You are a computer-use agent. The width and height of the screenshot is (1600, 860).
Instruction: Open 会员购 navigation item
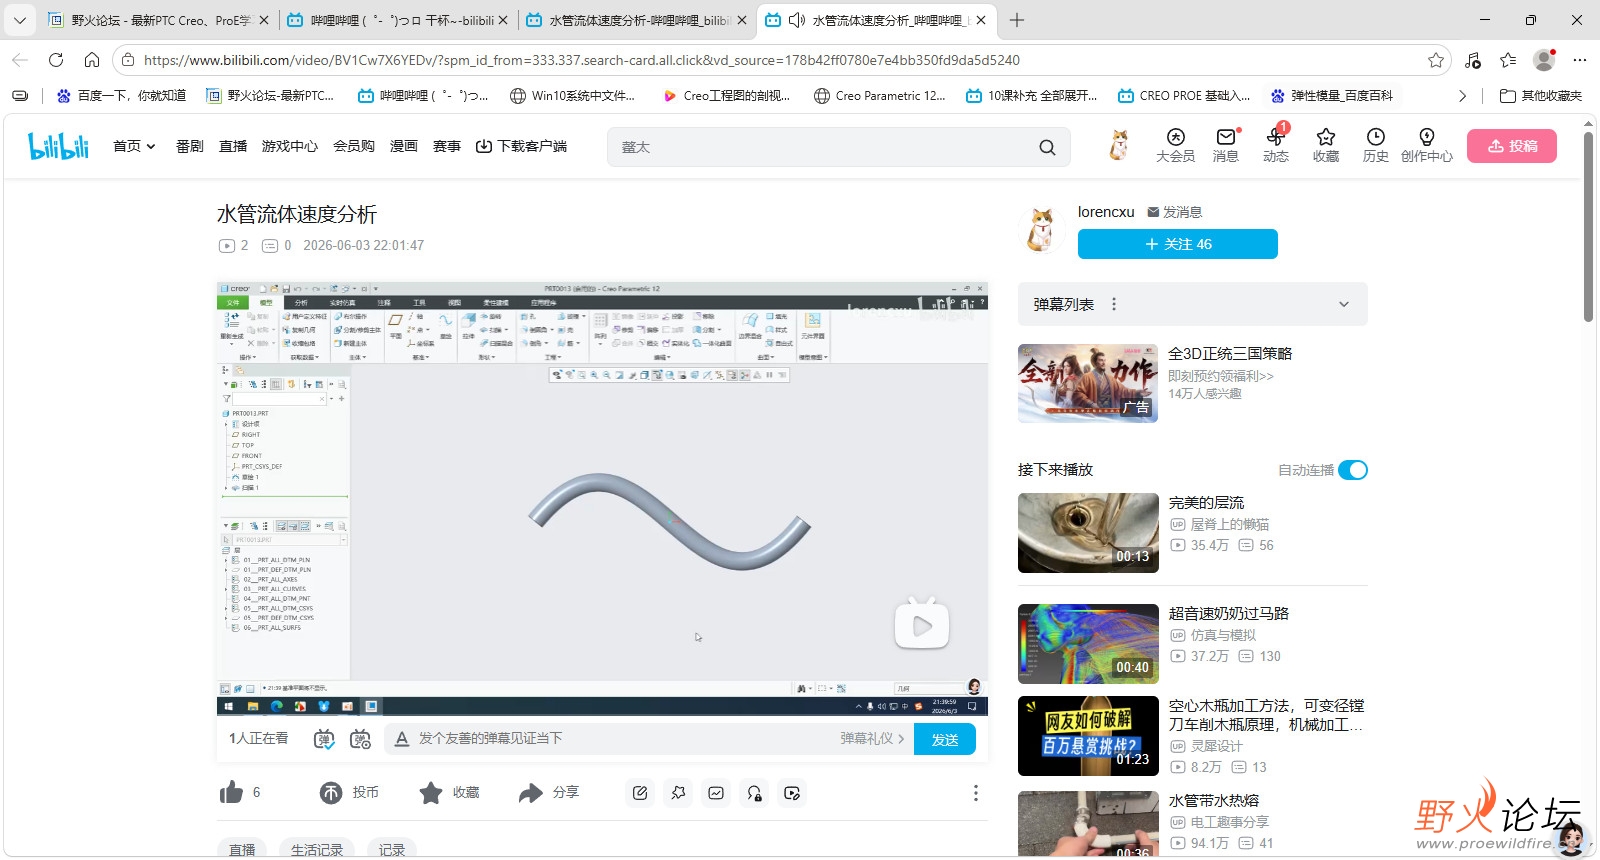pyautogui.click(x=354, y=146)
